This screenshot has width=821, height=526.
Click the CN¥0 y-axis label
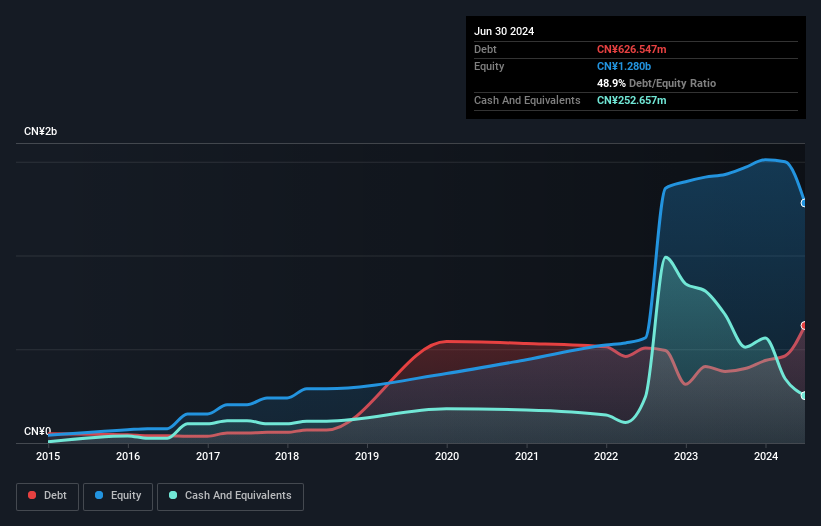37,431
